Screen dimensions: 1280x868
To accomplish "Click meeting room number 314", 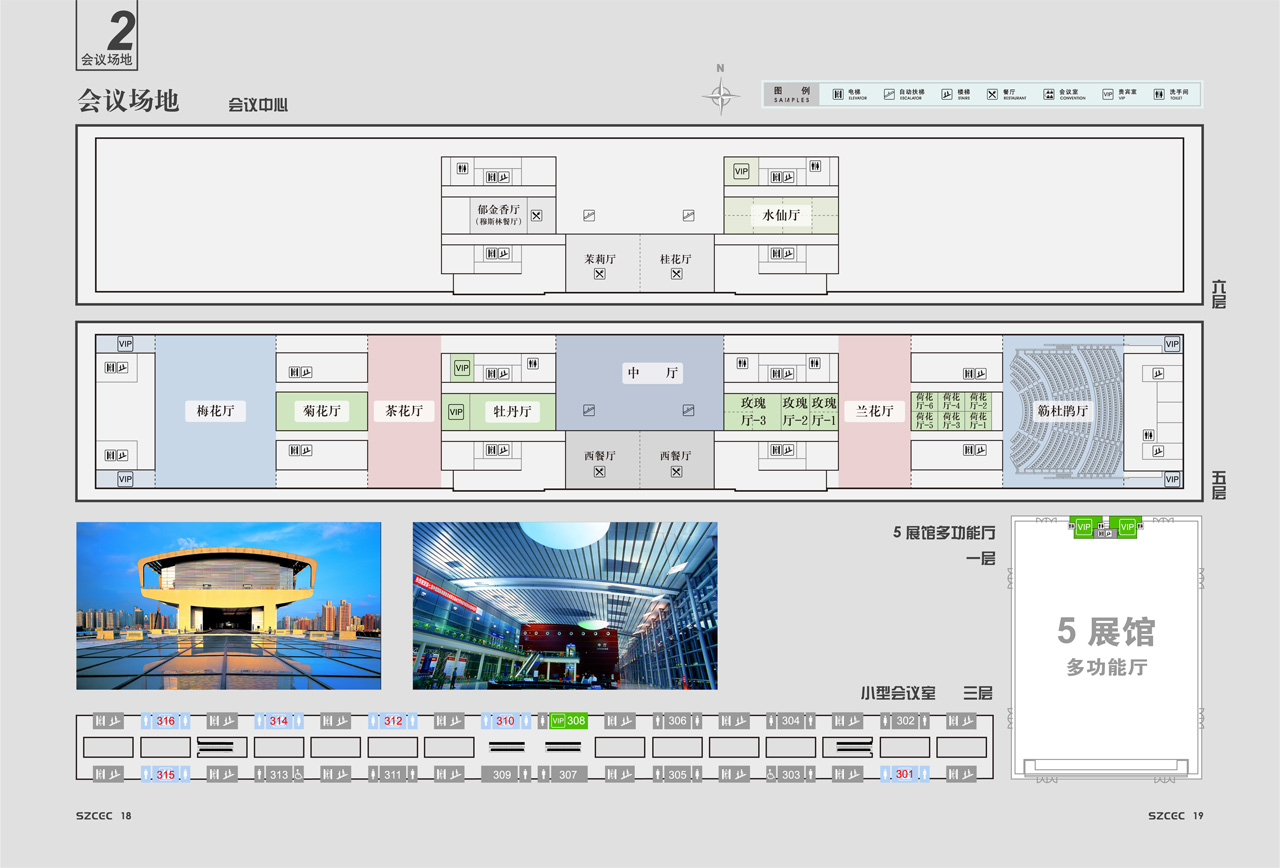I will [x=279, y=721].
